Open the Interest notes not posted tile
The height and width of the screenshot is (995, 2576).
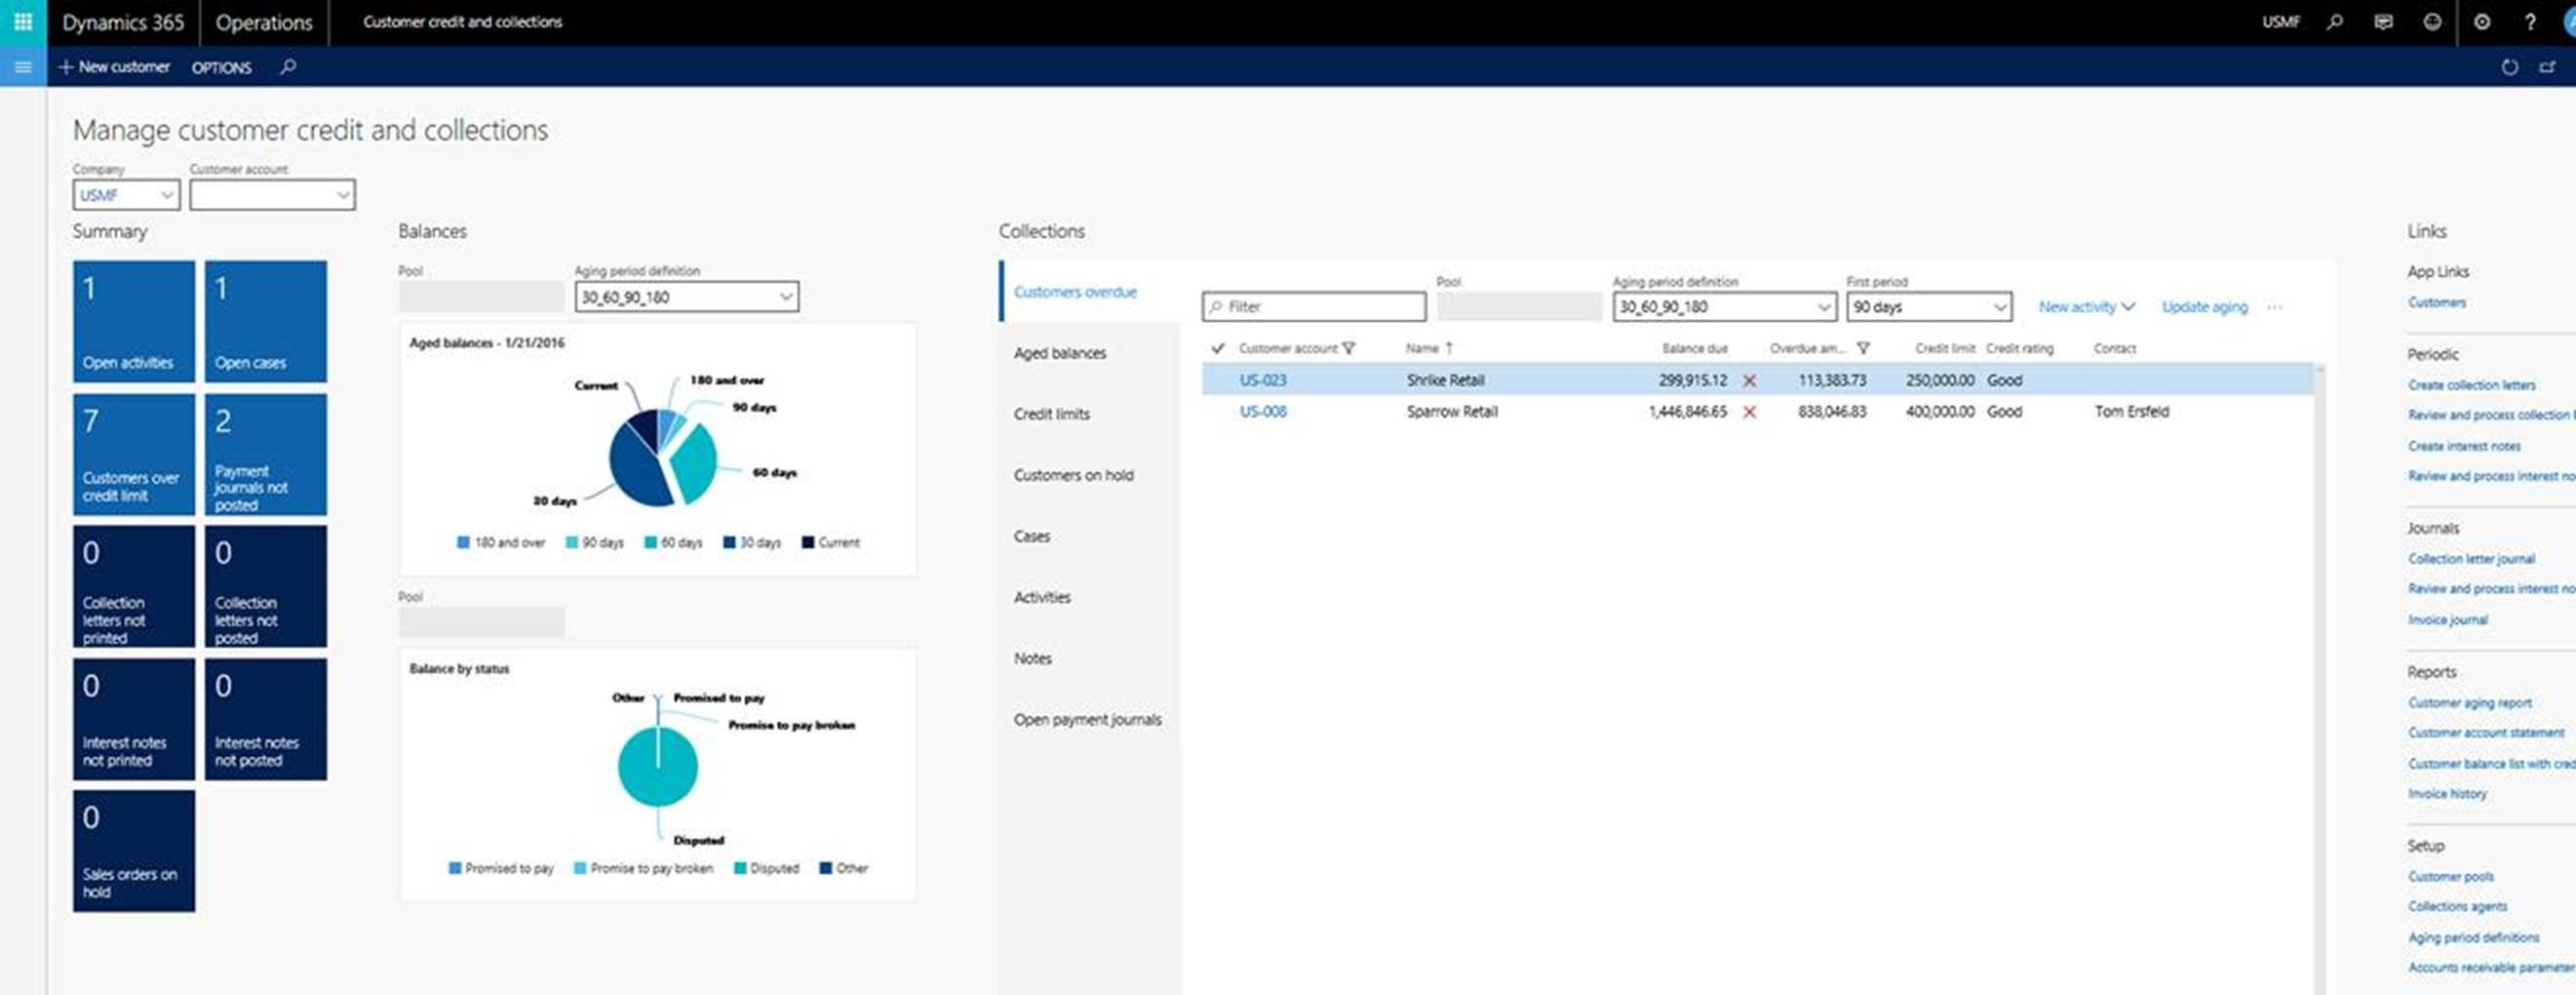point(266,719)
